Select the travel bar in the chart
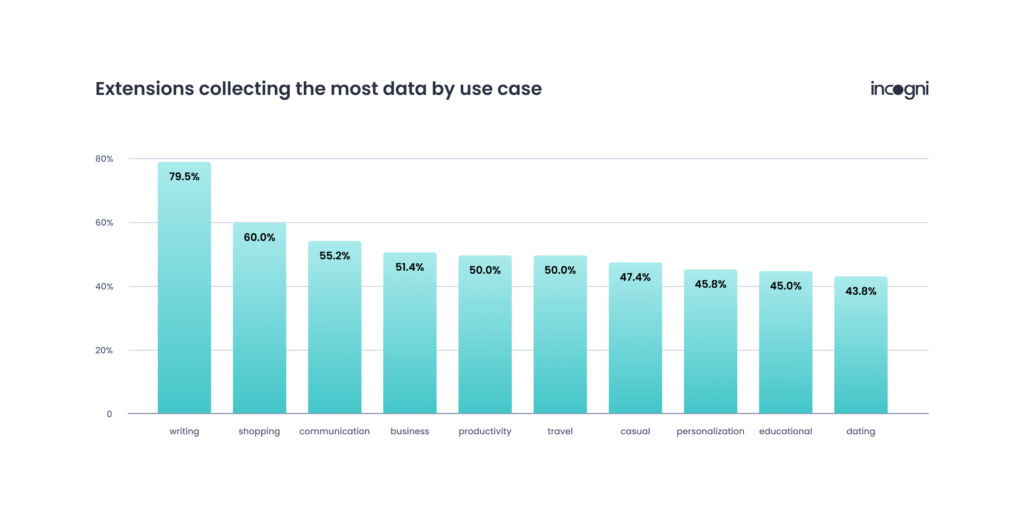The width and height of the screenshot is (1024, 513). click(x=560, y=336)
